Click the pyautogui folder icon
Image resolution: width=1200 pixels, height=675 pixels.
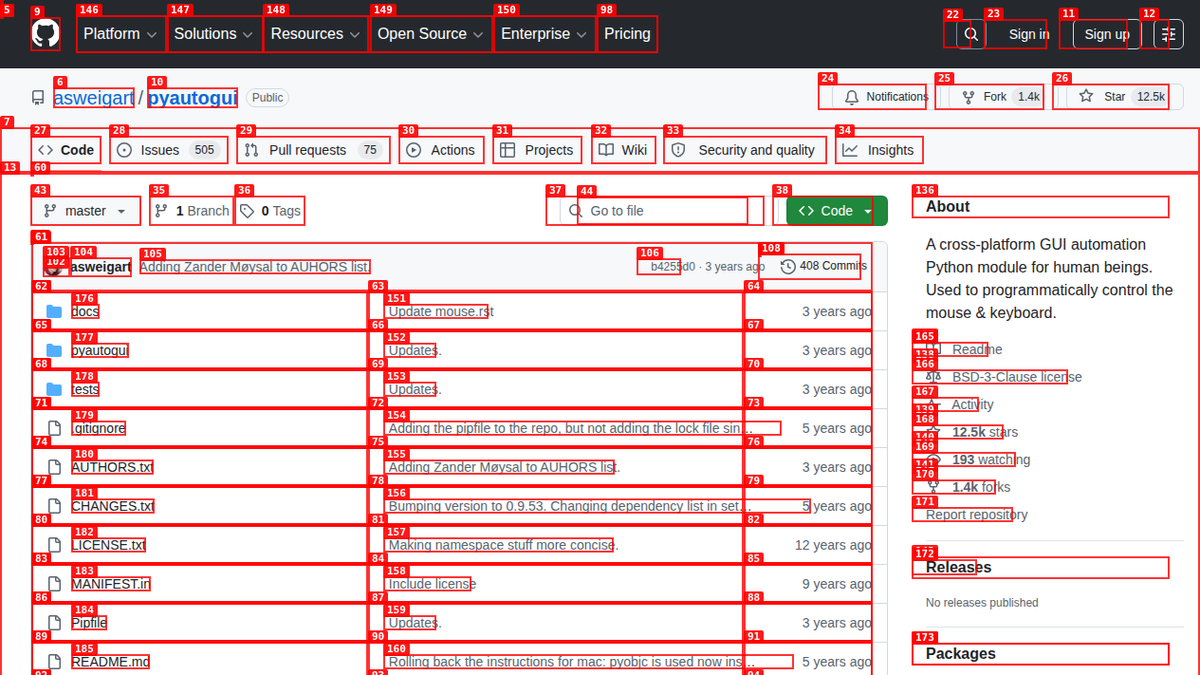[x=54, y=351]
